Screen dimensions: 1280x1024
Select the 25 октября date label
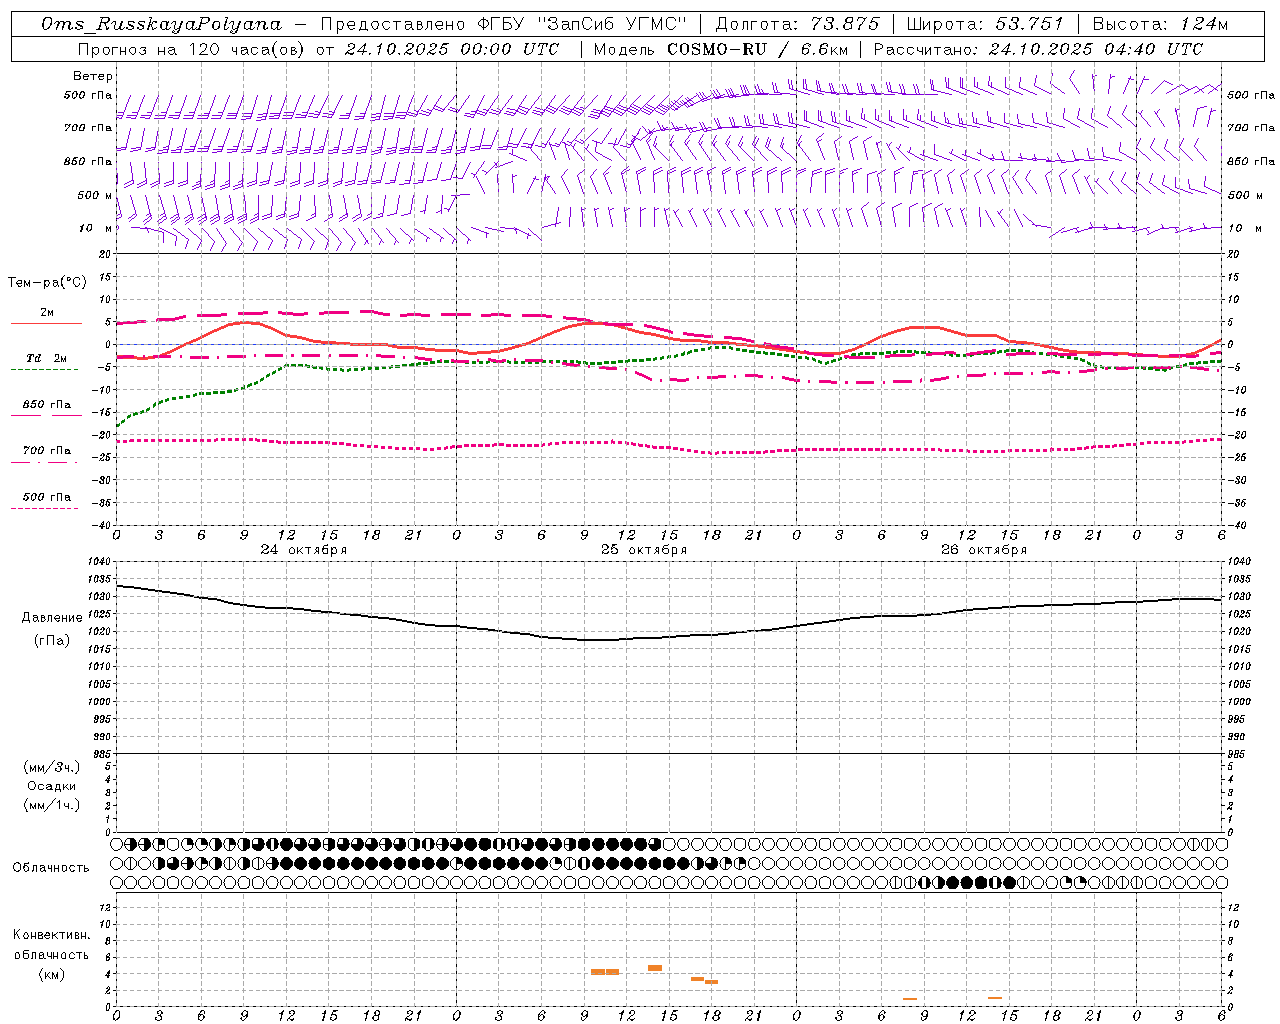tap(644, 550)
